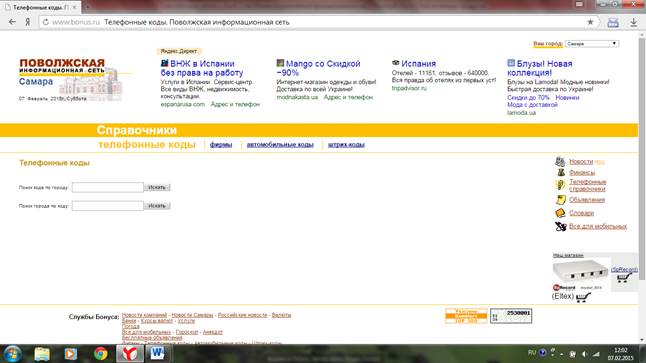646x363 pixels.
Task: Click the Наш магазин link
Action: pos(568,255)
